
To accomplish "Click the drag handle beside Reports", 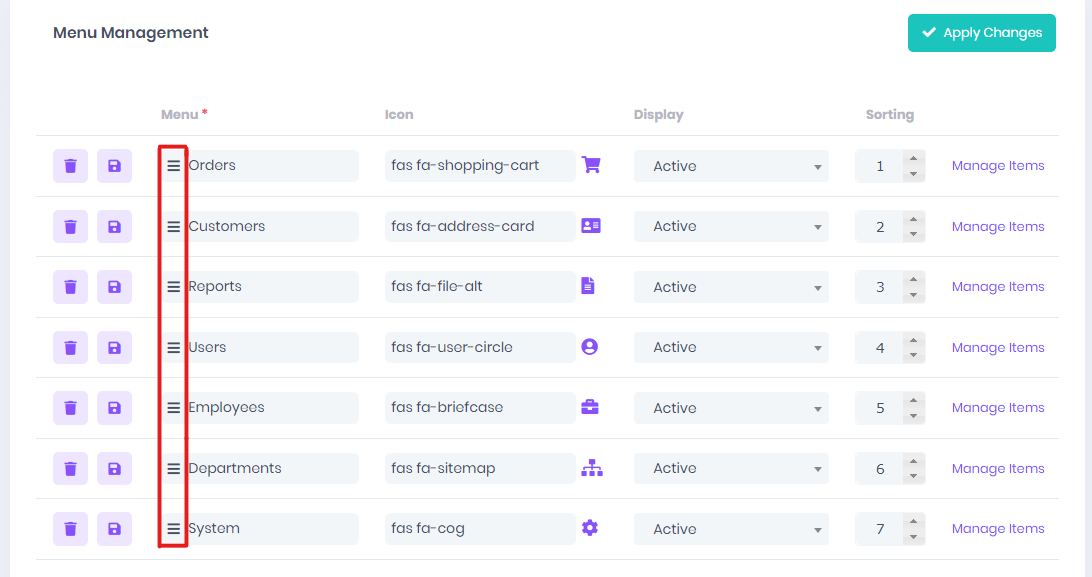I will [x=173, y=287].
